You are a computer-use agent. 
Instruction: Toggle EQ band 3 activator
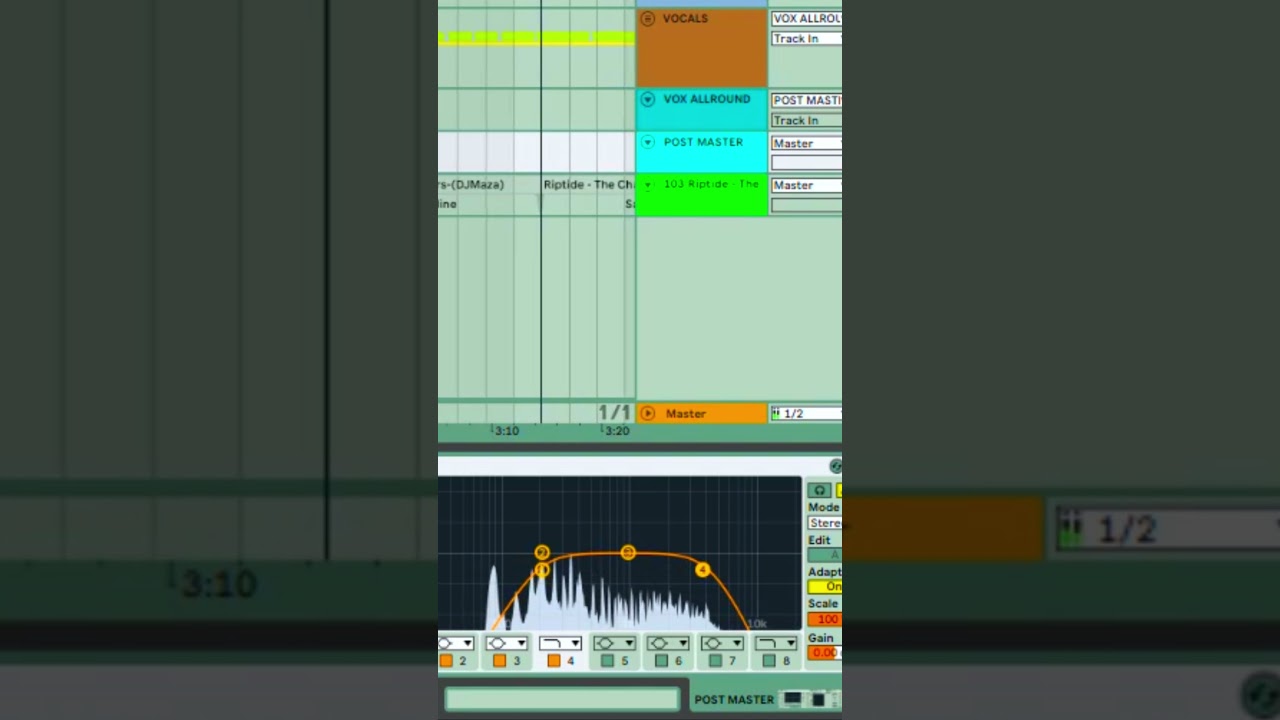click(499, 661)
